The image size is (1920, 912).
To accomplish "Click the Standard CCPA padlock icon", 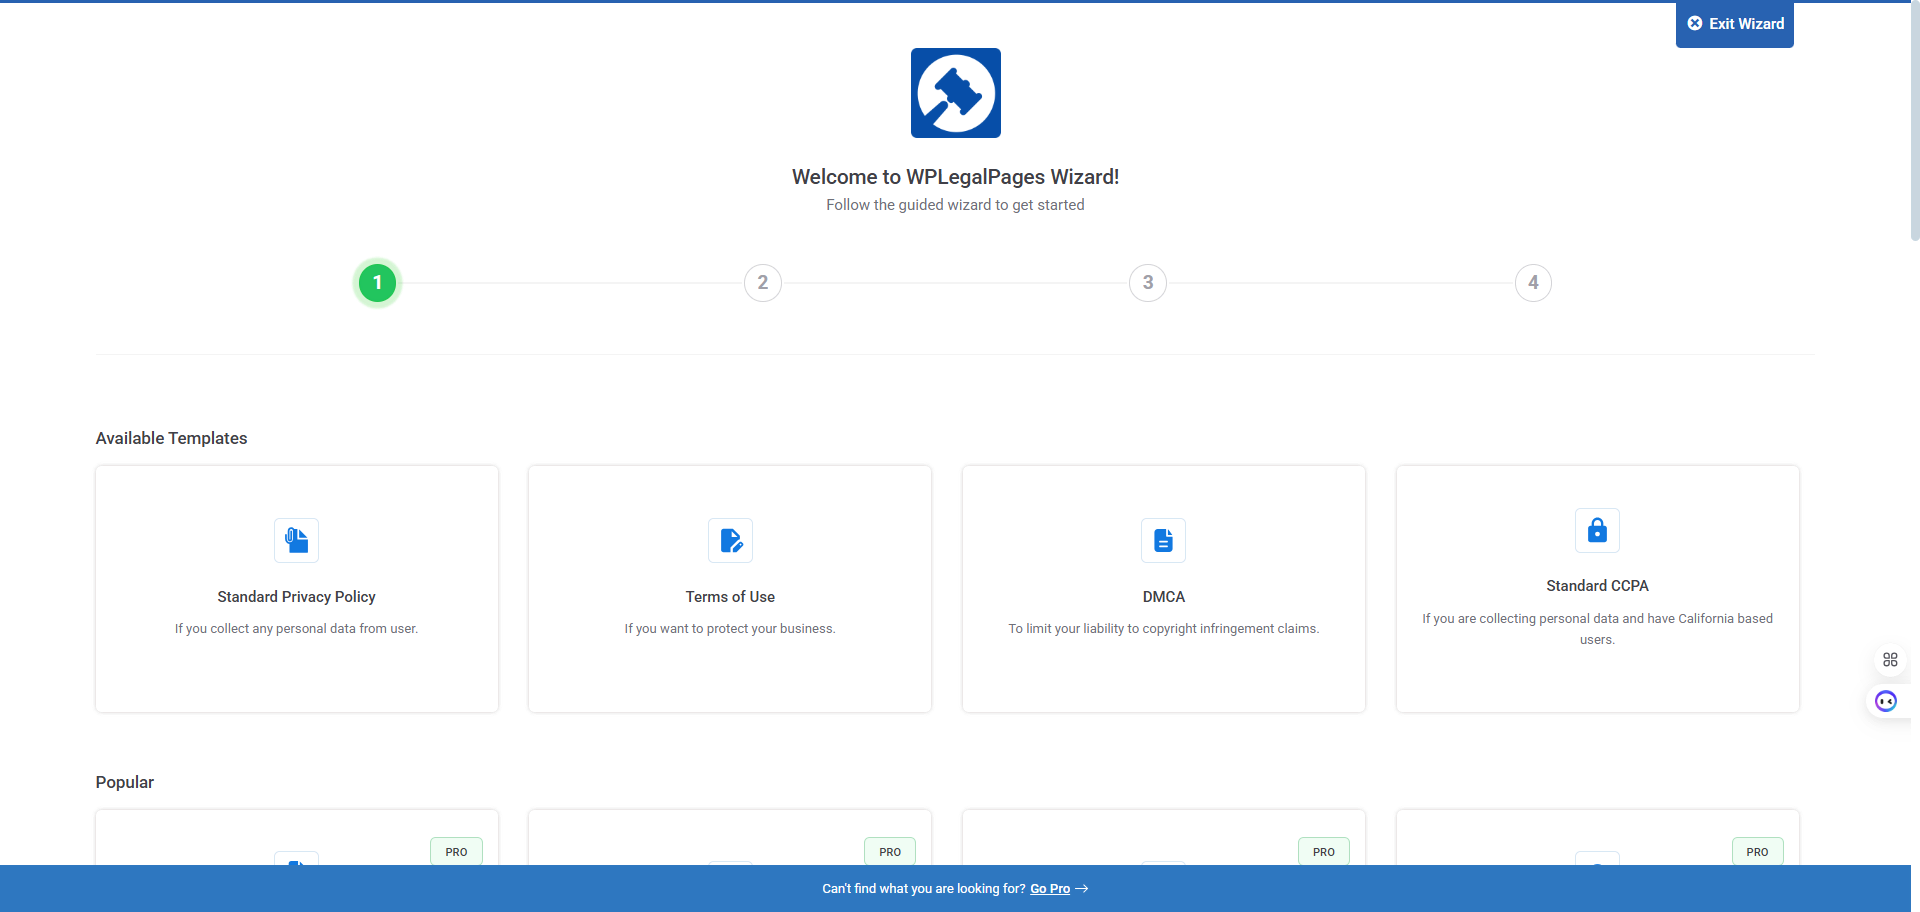I will click(x=1596, y=531).
